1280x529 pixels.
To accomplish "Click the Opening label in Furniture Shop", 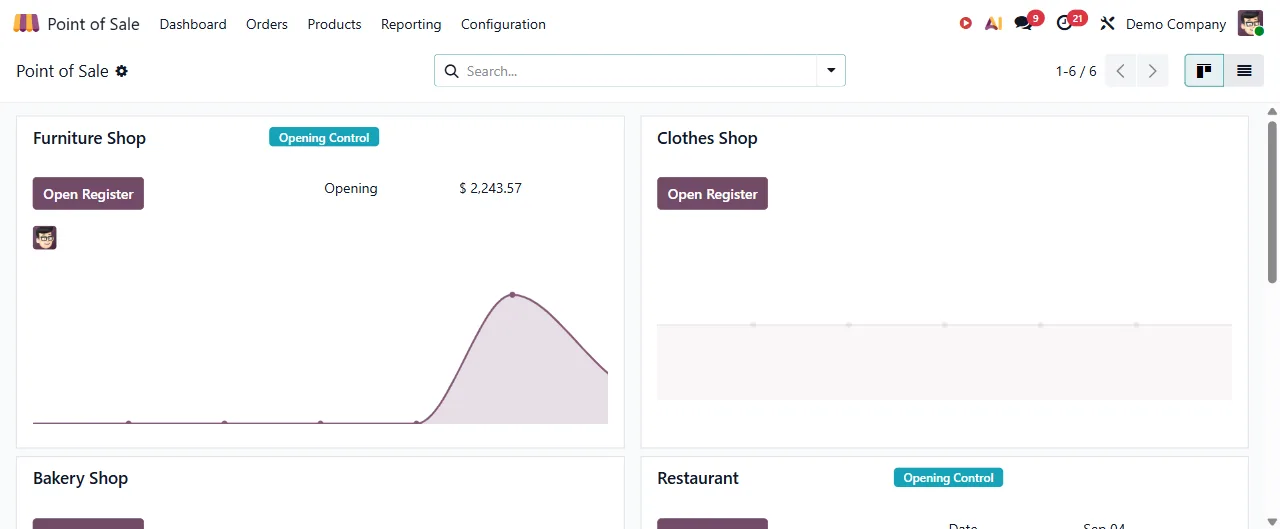I will (351, 188).
